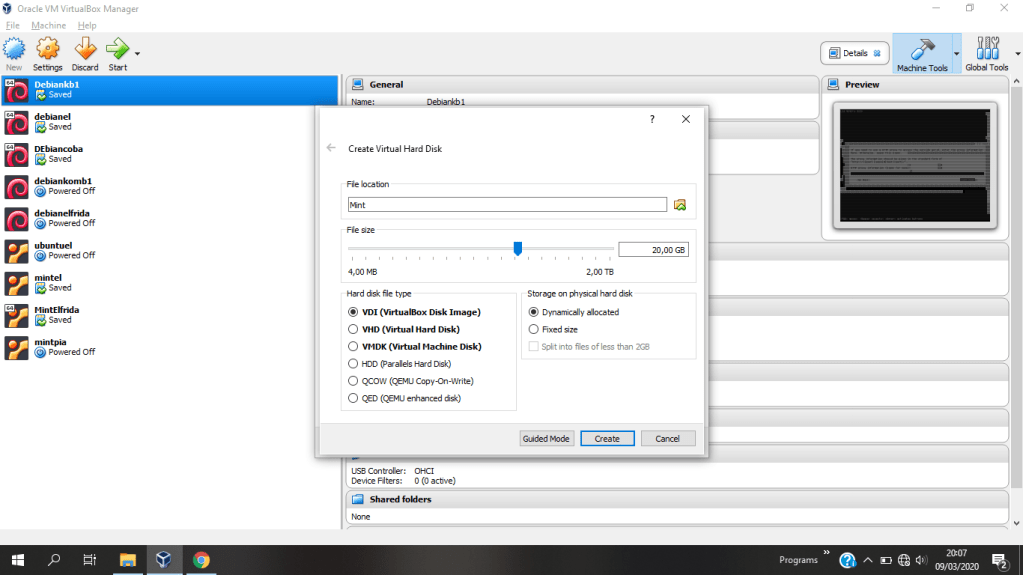Viewport: 1023px width, 575px height.
Task: Expand the Machine Tools dropdown arrow
Action: pos(956,53)
